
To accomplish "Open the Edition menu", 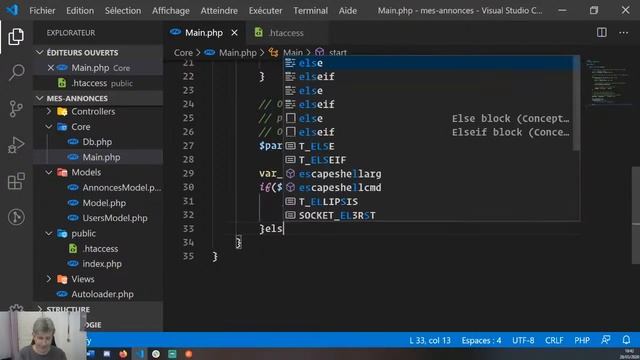I will tap(80, 11).
